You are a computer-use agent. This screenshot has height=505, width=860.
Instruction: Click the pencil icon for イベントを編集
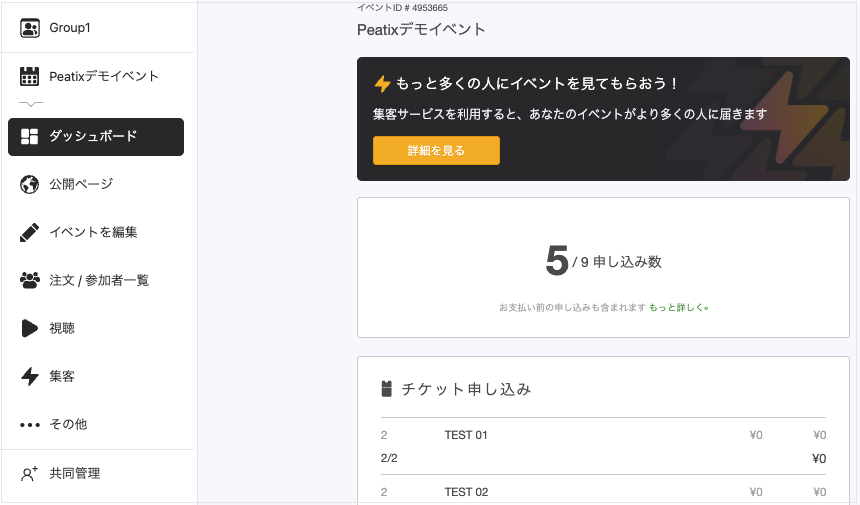(x=29, y=232)
